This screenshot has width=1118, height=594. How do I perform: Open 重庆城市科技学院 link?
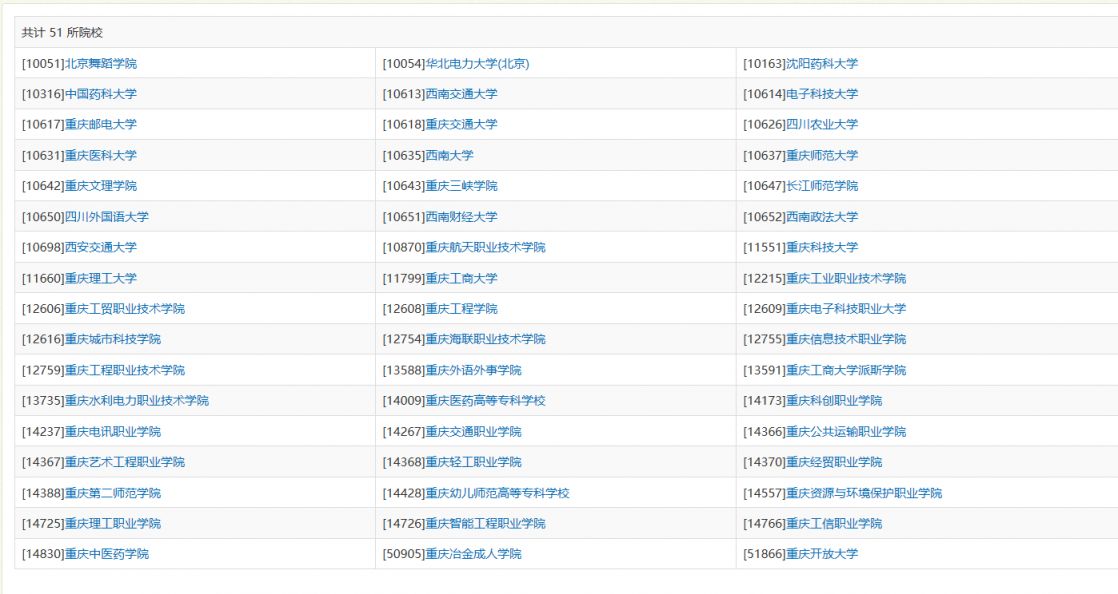pos(113,339)
